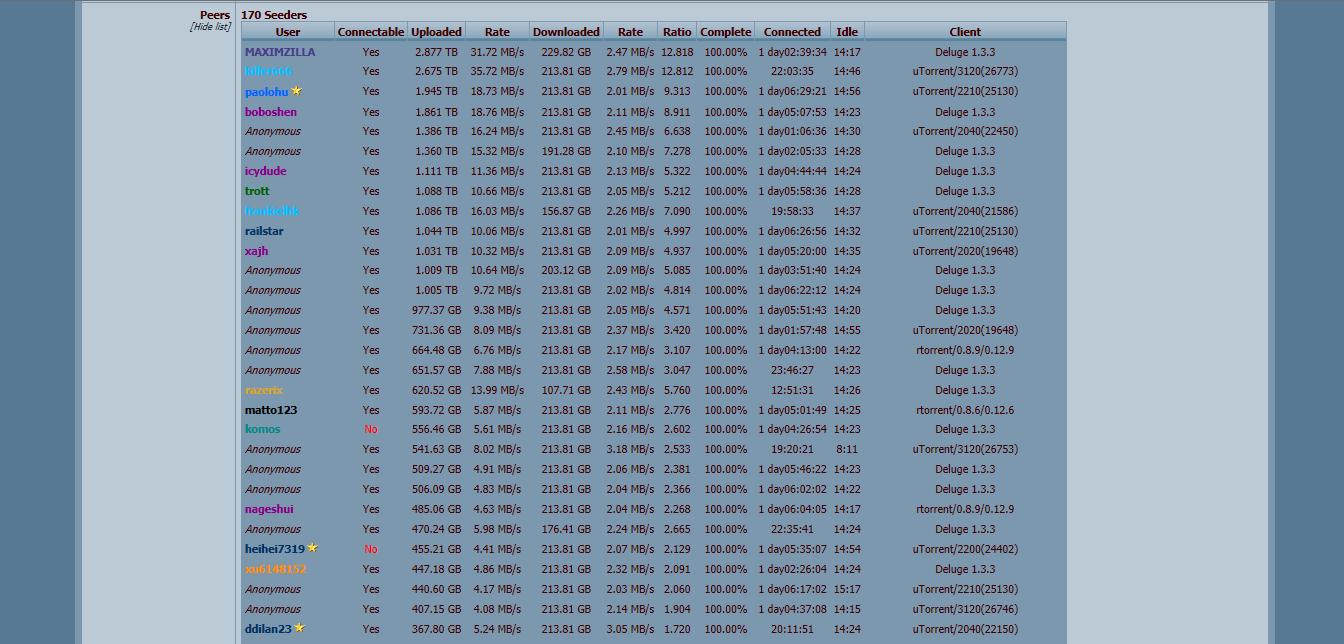The width and height of the screenshot is (1344, 644).
Task: Click client uTorrent/2040(22450)
Action: pos(965,131)
